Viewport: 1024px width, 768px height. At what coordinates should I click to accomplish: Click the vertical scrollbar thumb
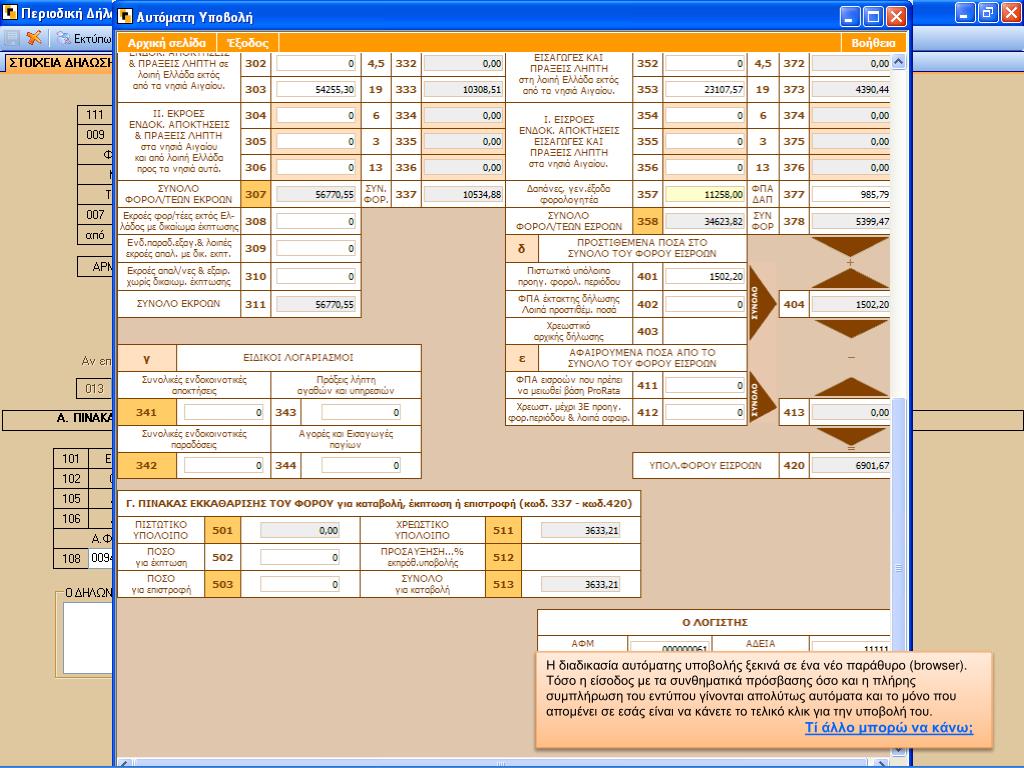tap(899, 568)
